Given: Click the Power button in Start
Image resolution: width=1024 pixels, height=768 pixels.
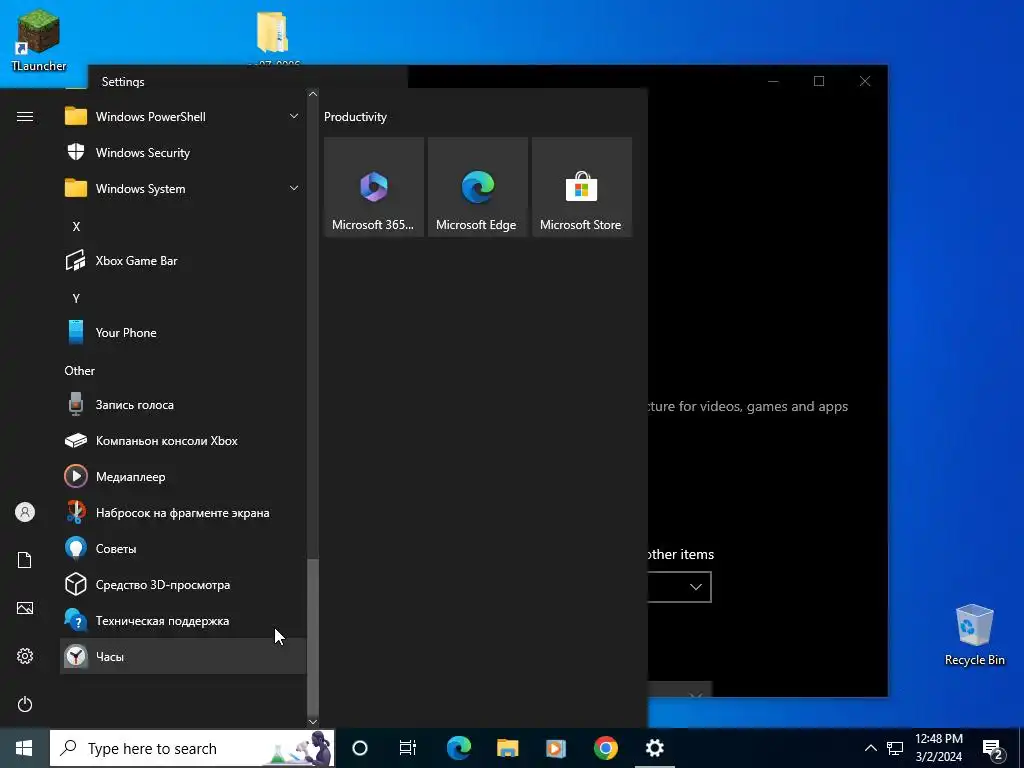Looking at the screenshot, I should tap(25, 704).
